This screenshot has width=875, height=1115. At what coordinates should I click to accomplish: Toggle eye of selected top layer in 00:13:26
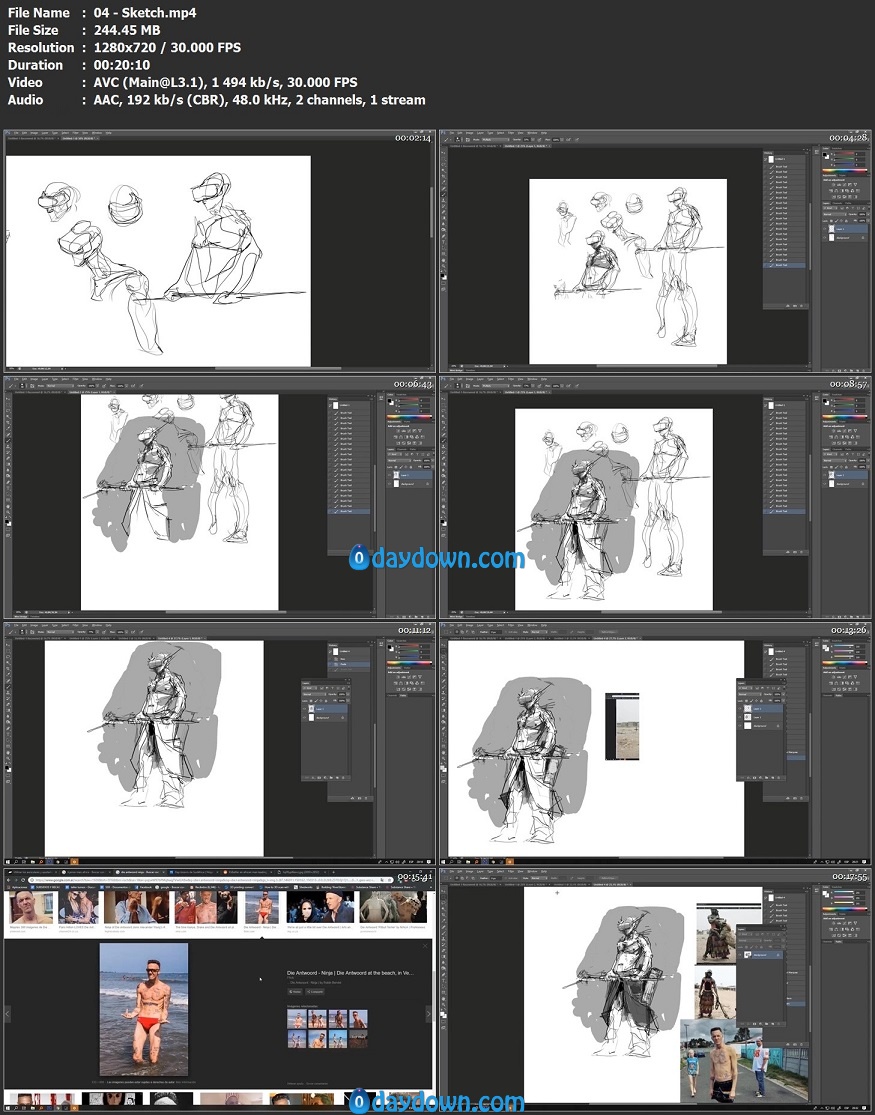coord(740,708)
